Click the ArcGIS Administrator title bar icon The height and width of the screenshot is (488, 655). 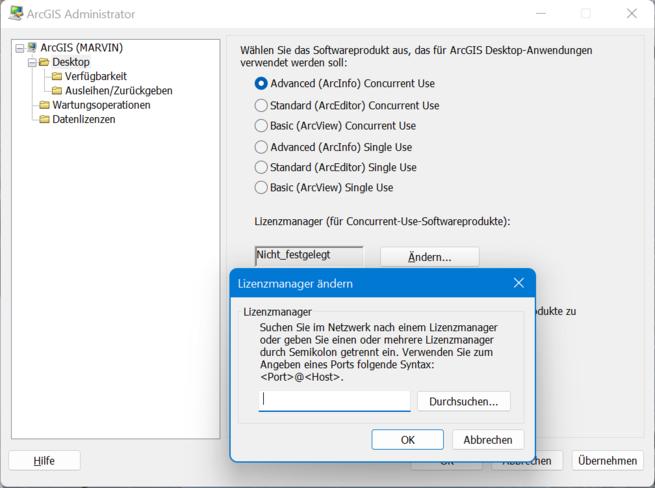tap(16, 13)
